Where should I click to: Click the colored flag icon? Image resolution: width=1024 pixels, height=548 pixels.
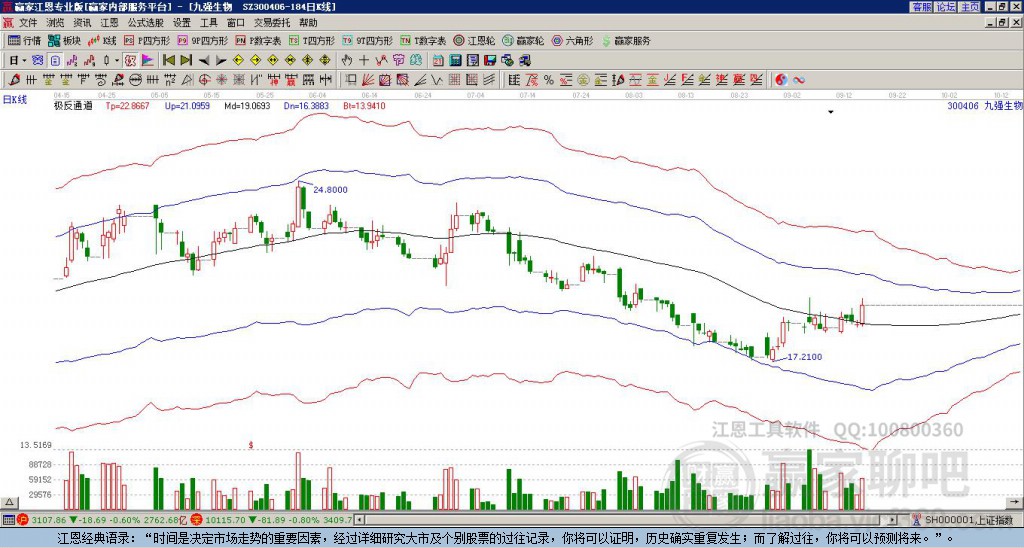coord(148,61)
